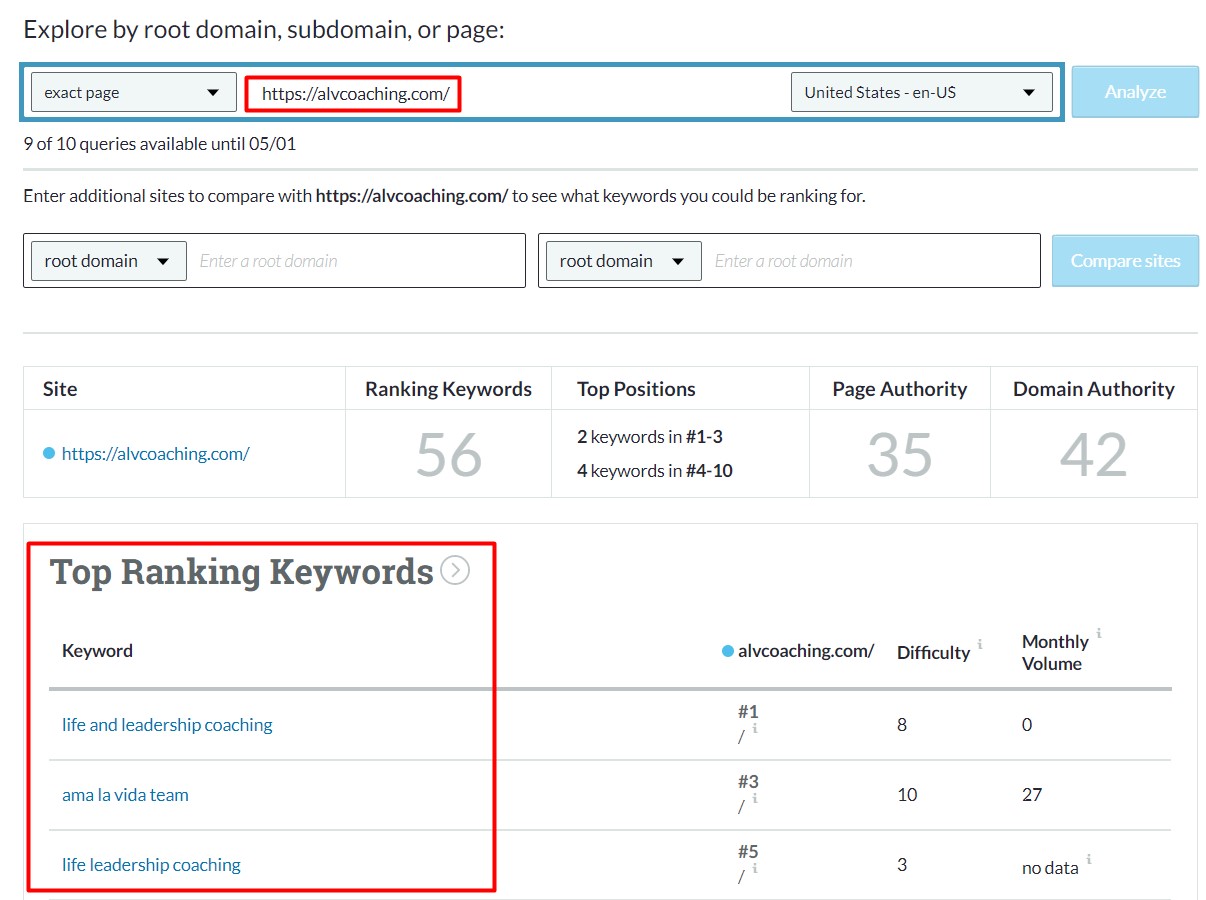Click the Compare sites button

click(x=1125, y=261)
